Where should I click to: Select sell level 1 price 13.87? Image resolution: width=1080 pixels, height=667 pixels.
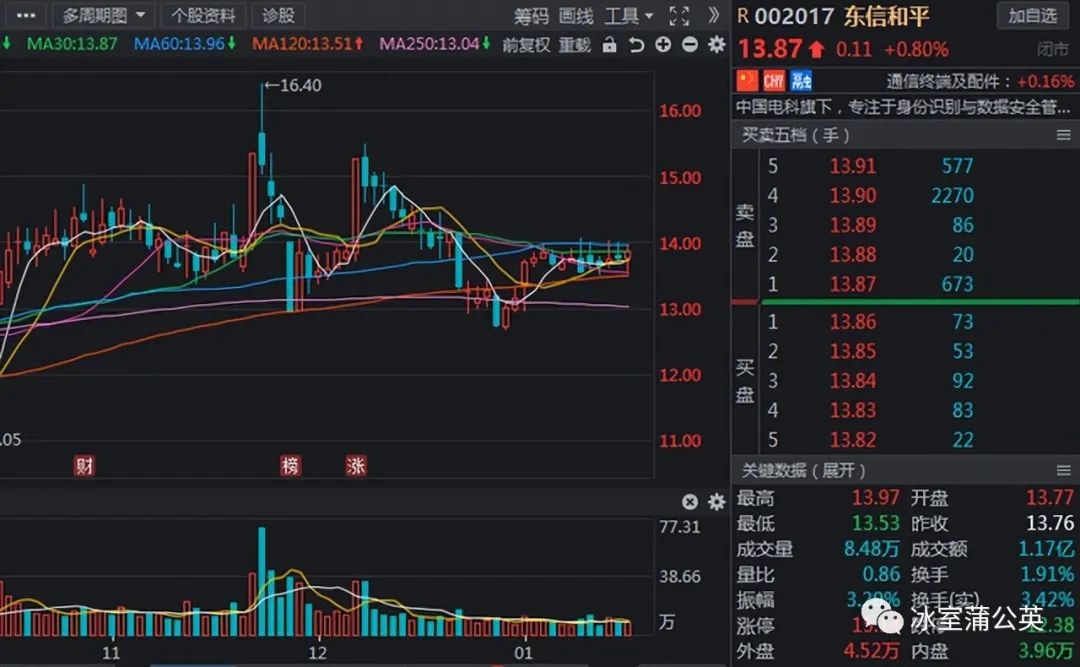click(x=853, y=284)
